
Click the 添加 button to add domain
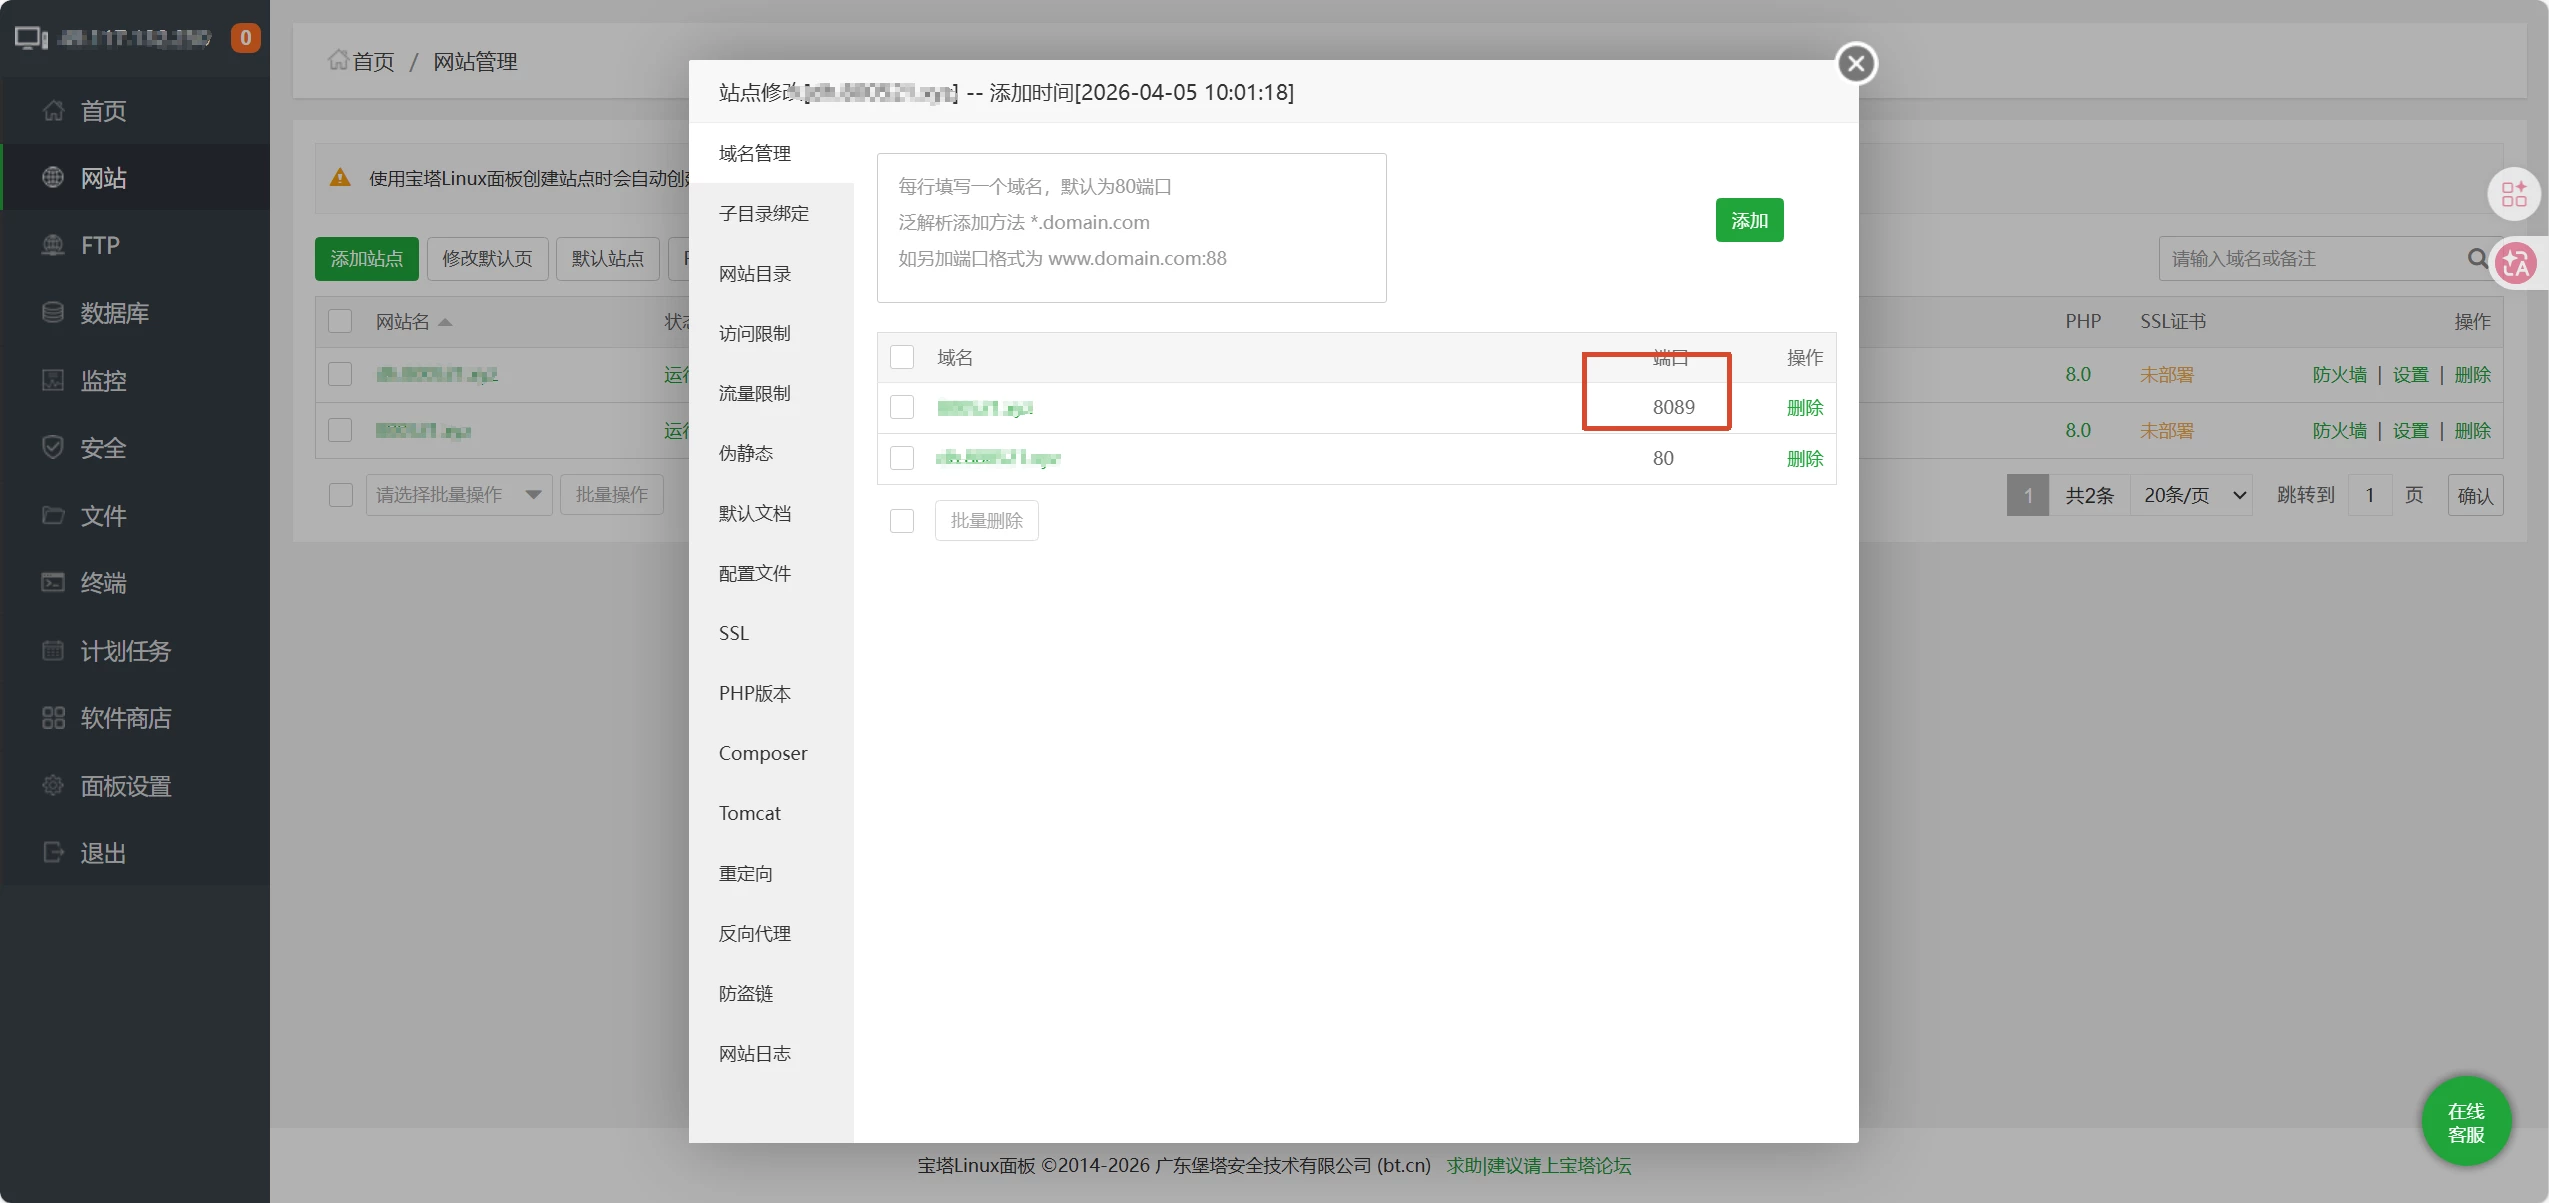click(1749, 219)
